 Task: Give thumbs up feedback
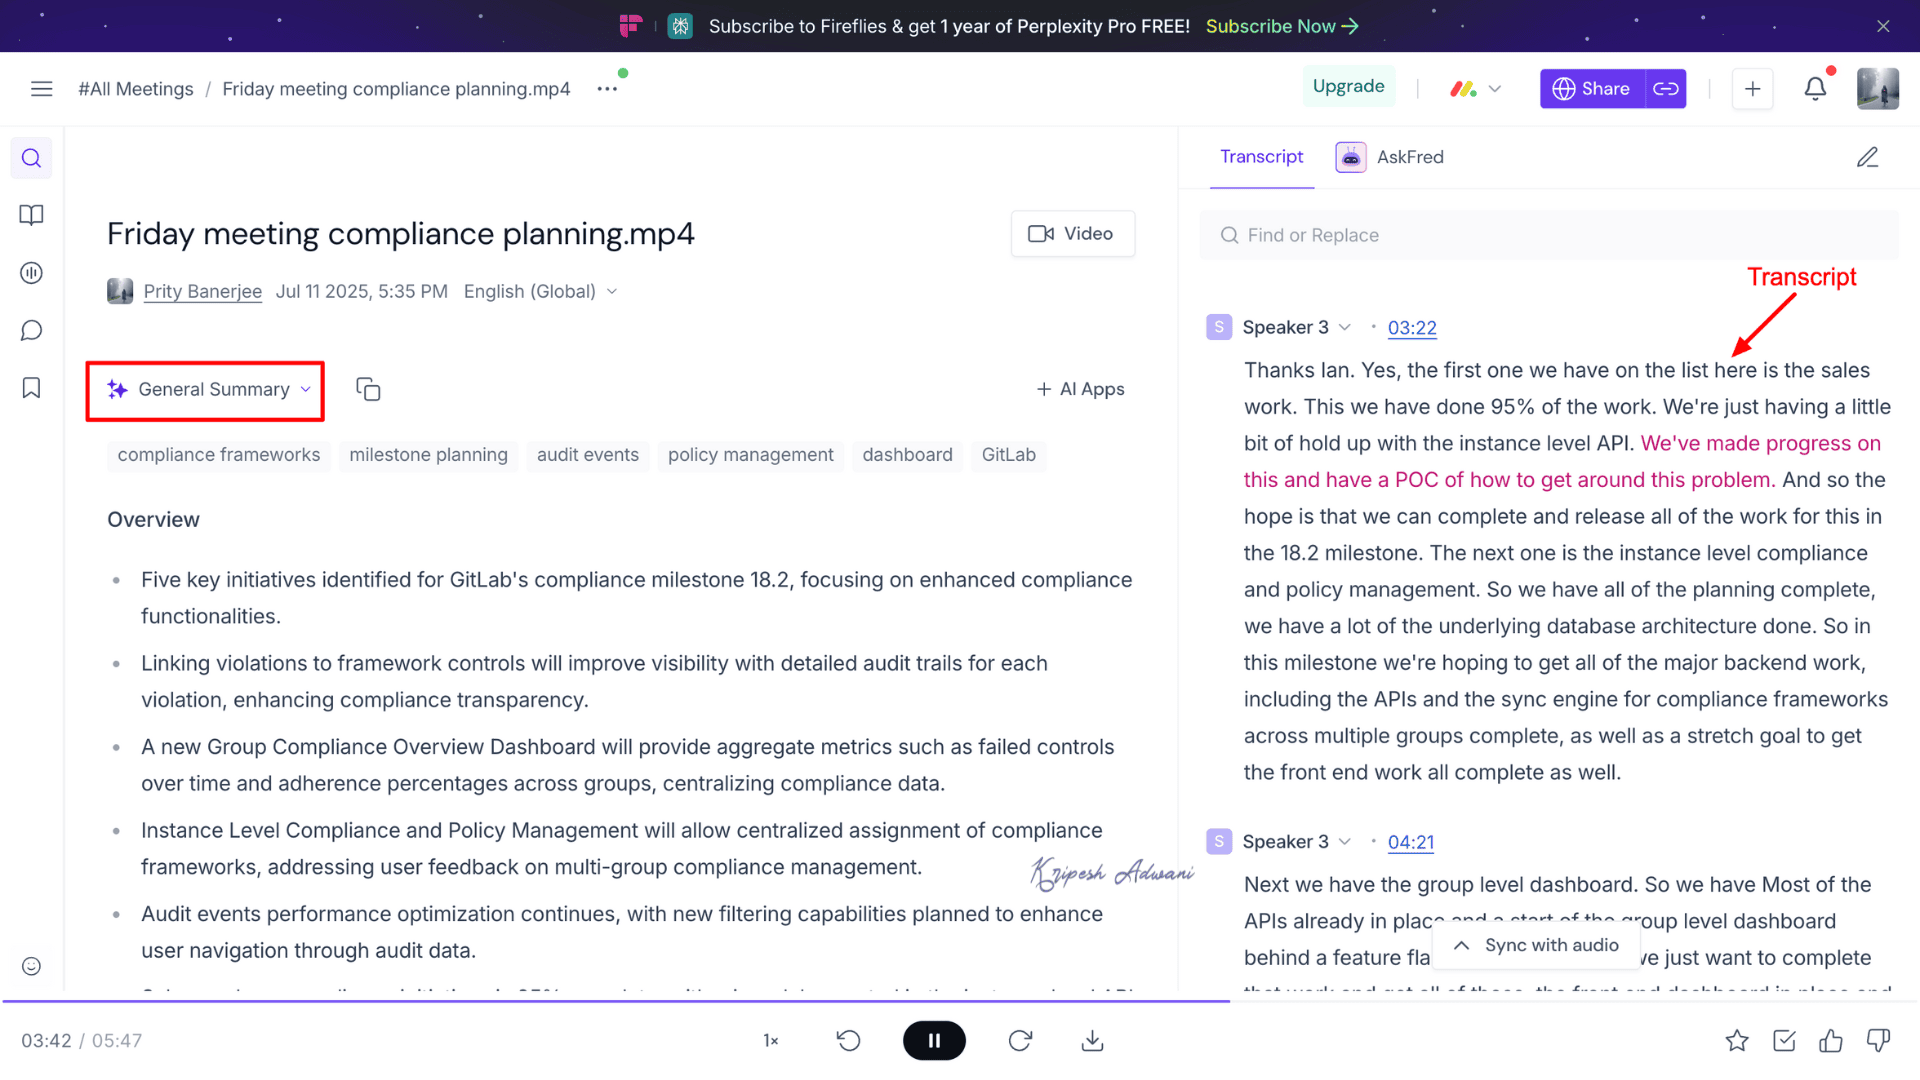click(1831, 1041)
